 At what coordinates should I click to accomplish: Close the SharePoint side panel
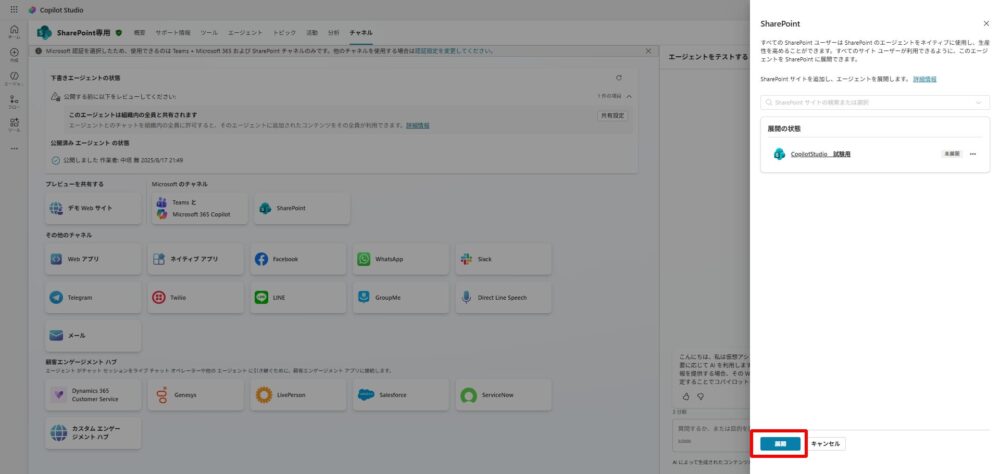pos(986,23)
